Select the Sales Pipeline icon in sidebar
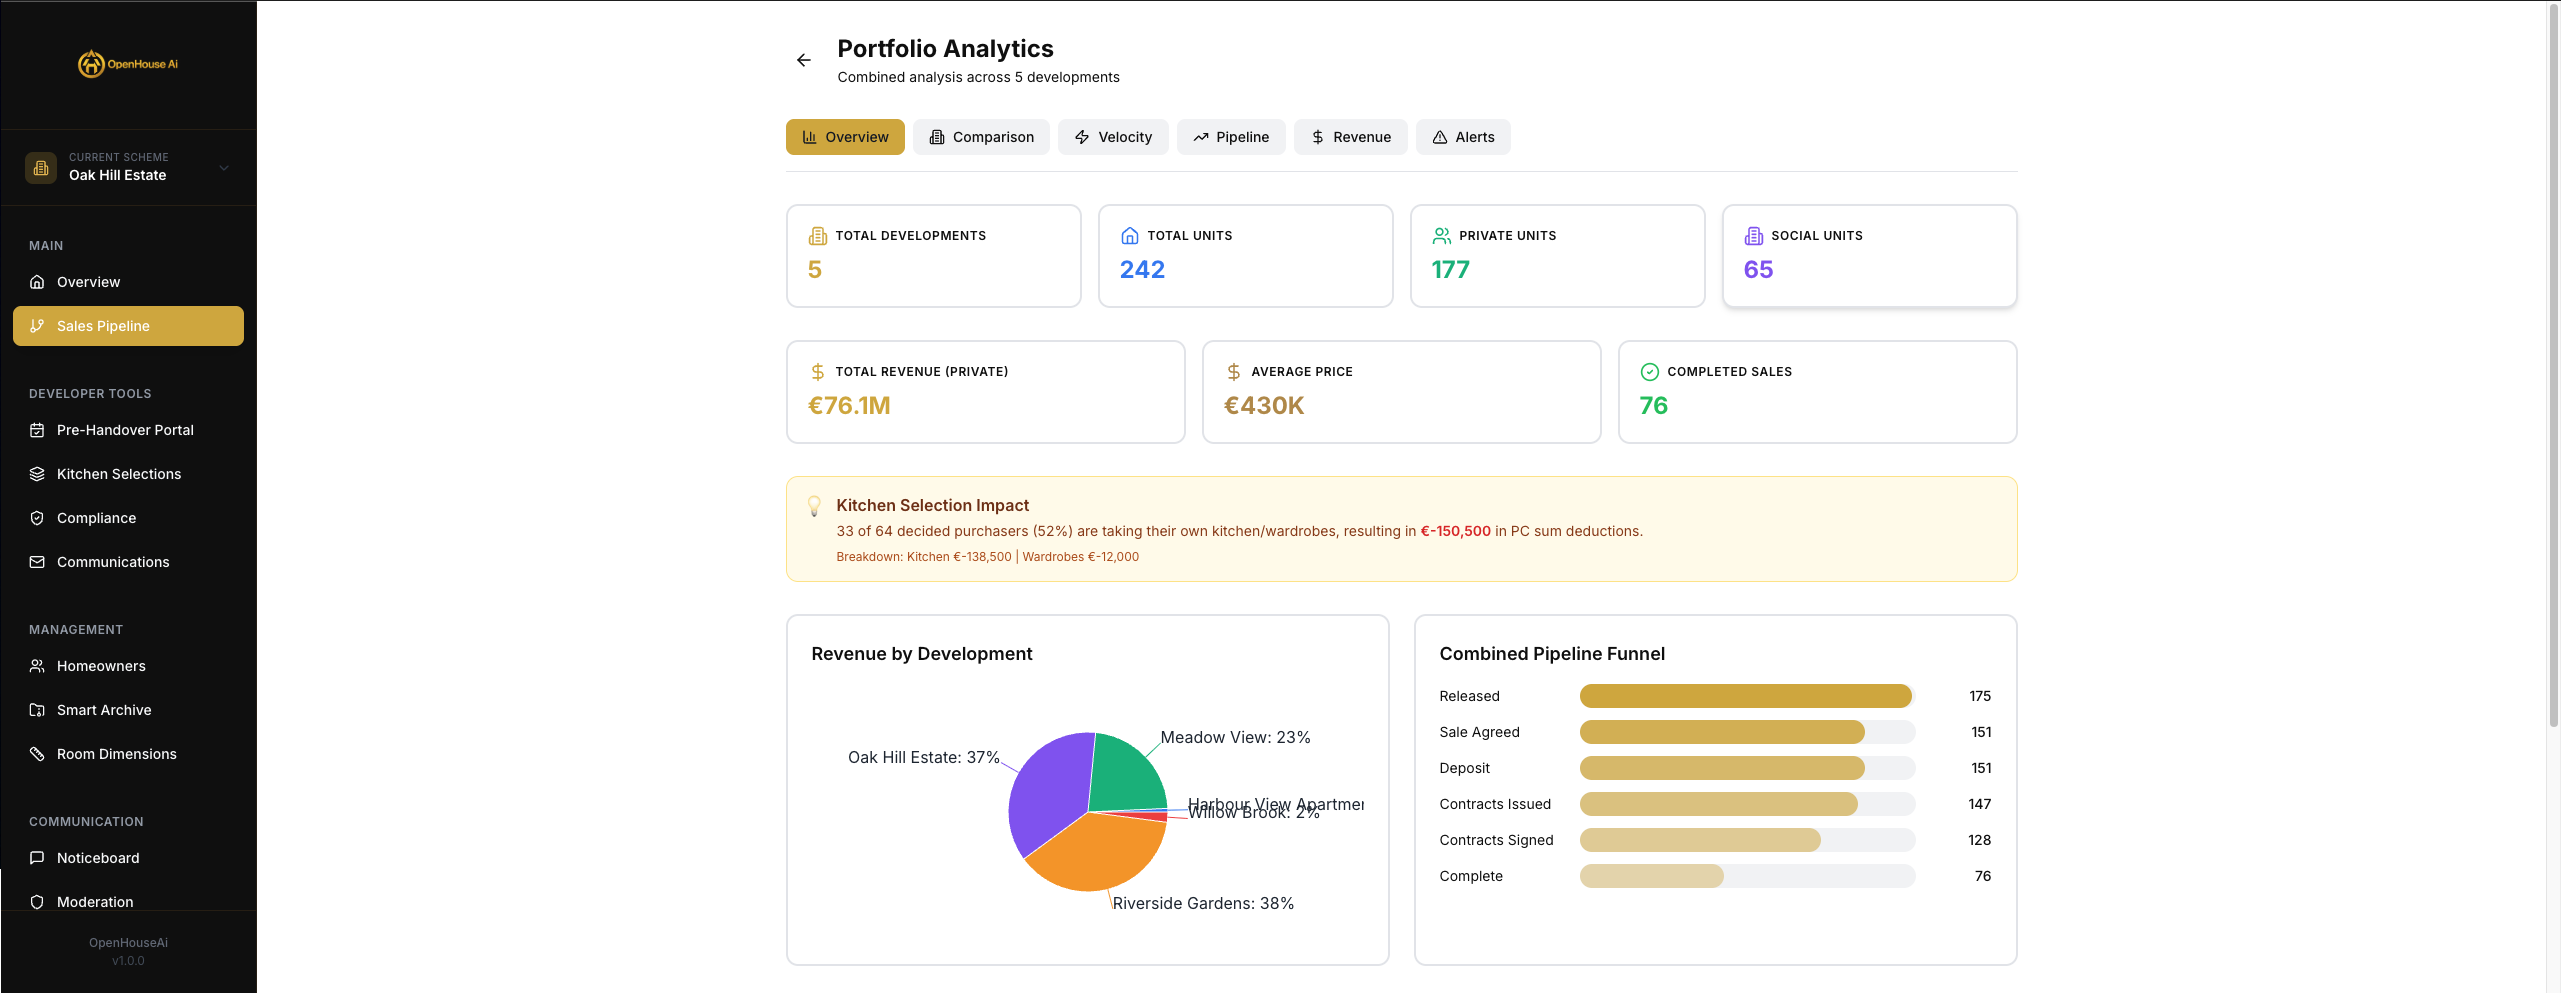Image resolution: width=2561 pixels, height=993 pixels. tap(38, 326)
